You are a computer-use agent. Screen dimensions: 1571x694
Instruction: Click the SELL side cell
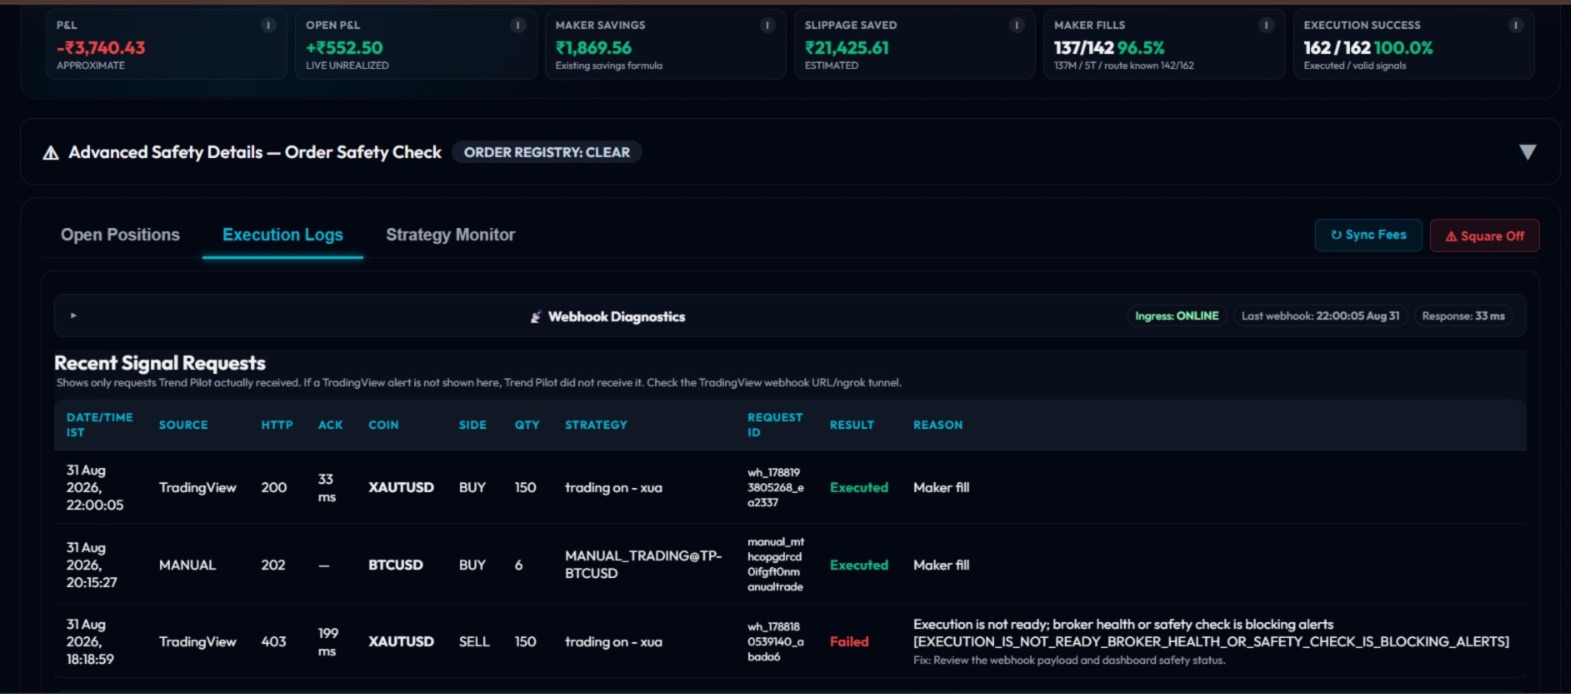474,642
